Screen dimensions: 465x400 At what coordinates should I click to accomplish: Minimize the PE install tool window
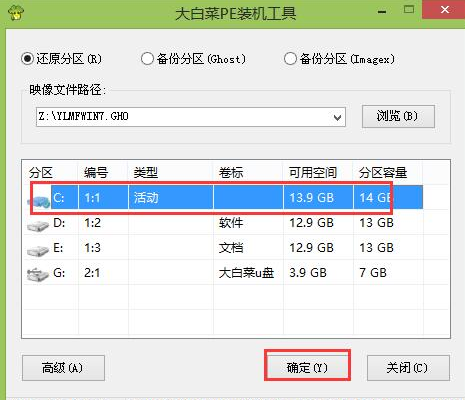pyautogui.click(x=382, y=12)
